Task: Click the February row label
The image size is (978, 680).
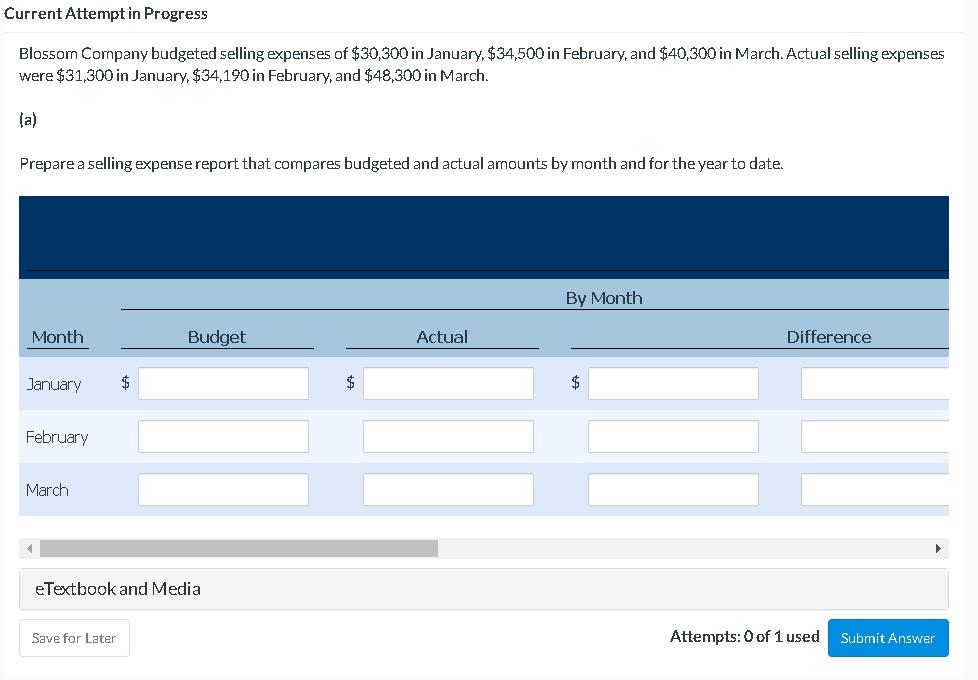Action: tap(57, 437)
